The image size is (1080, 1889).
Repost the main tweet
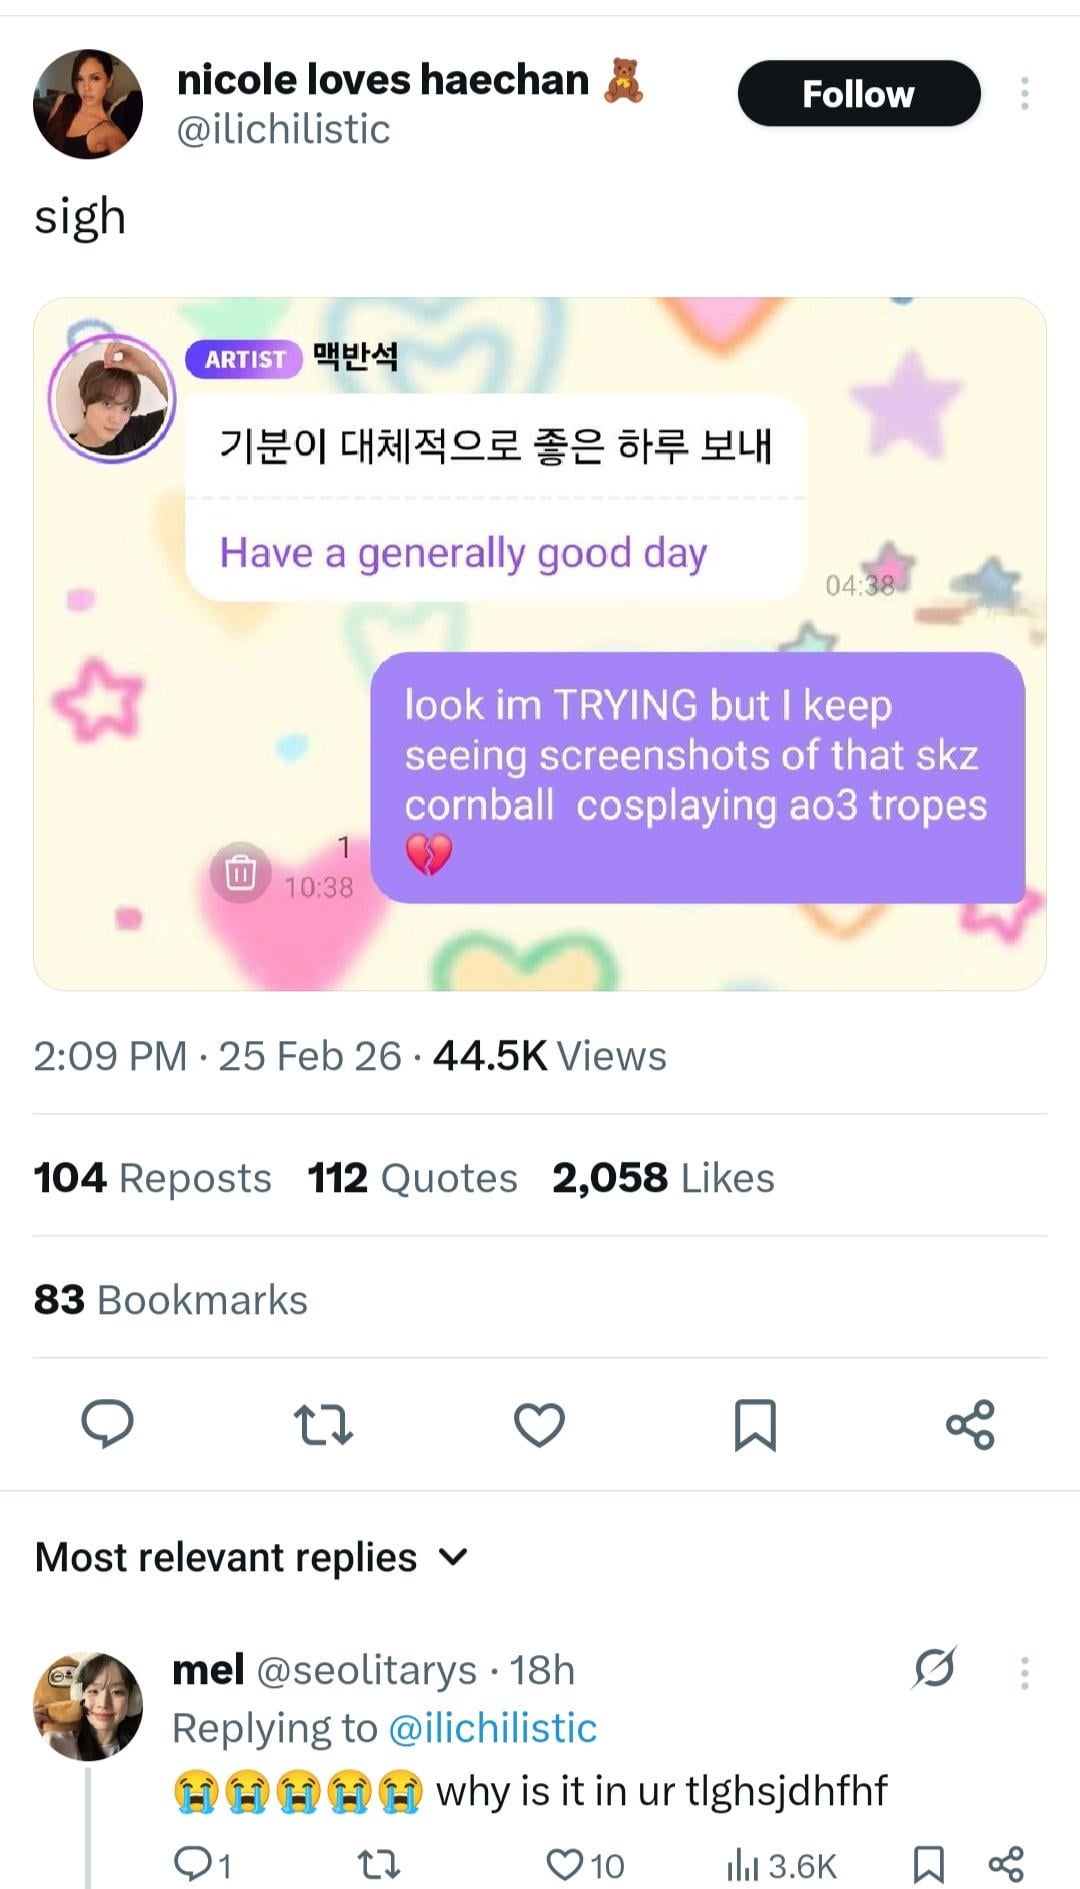(x=323, y=1424)
